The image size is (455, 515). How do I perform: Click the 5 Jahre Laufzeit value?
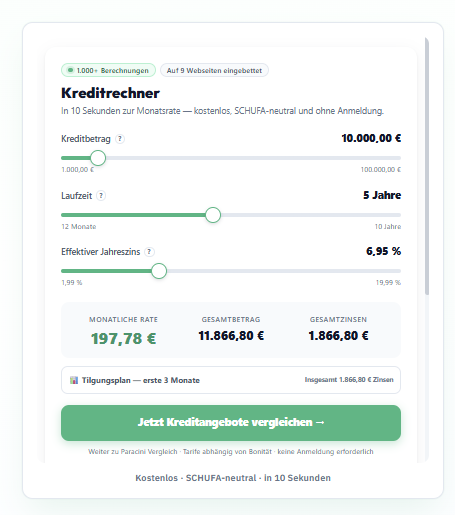click(x=382, y=195)
